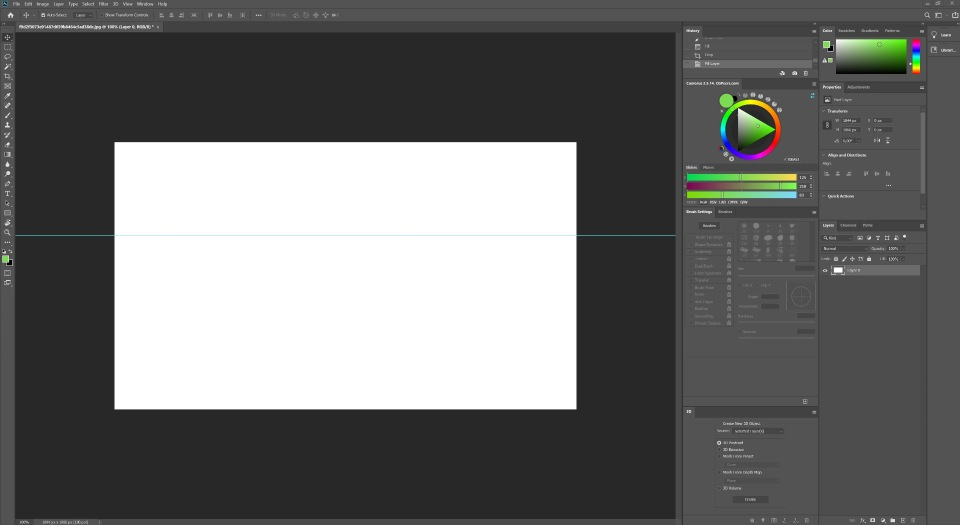Viewport: 960px width, 525px height.
Task: Select the Dodge tool
Action: coord(7,174)
